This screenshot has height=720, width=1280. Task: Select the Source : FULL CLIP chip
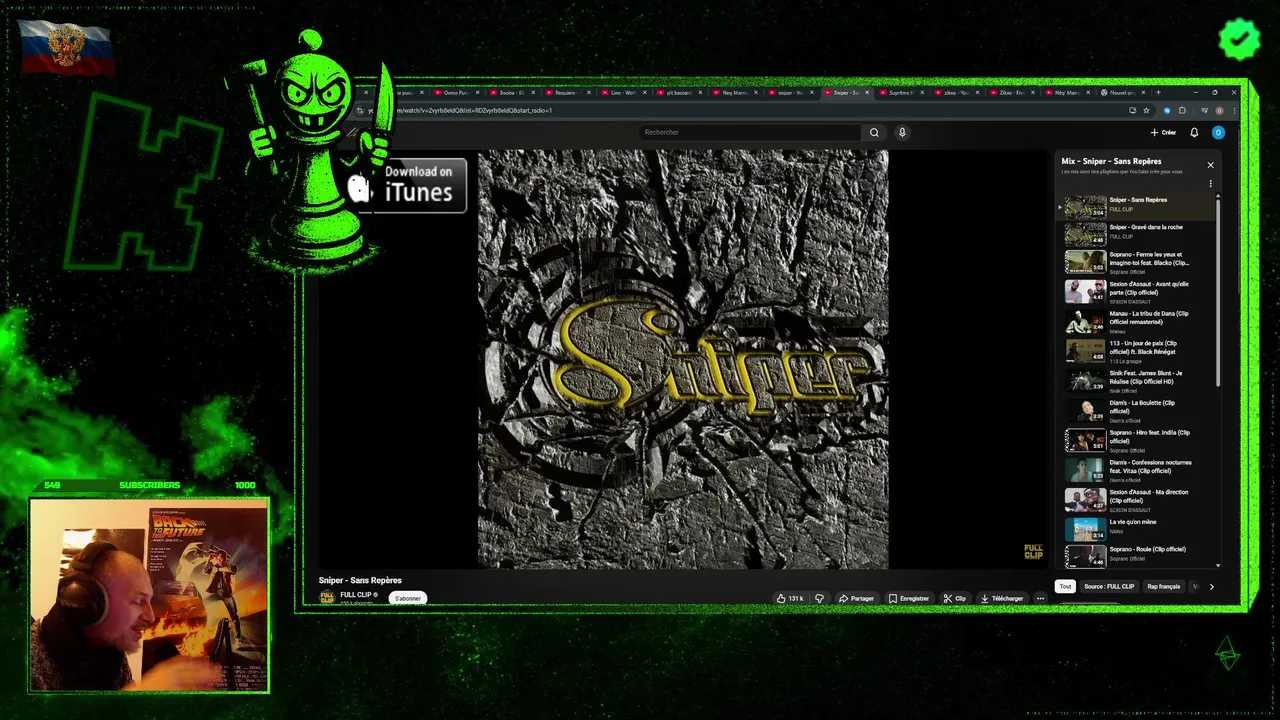[1109, 586]
